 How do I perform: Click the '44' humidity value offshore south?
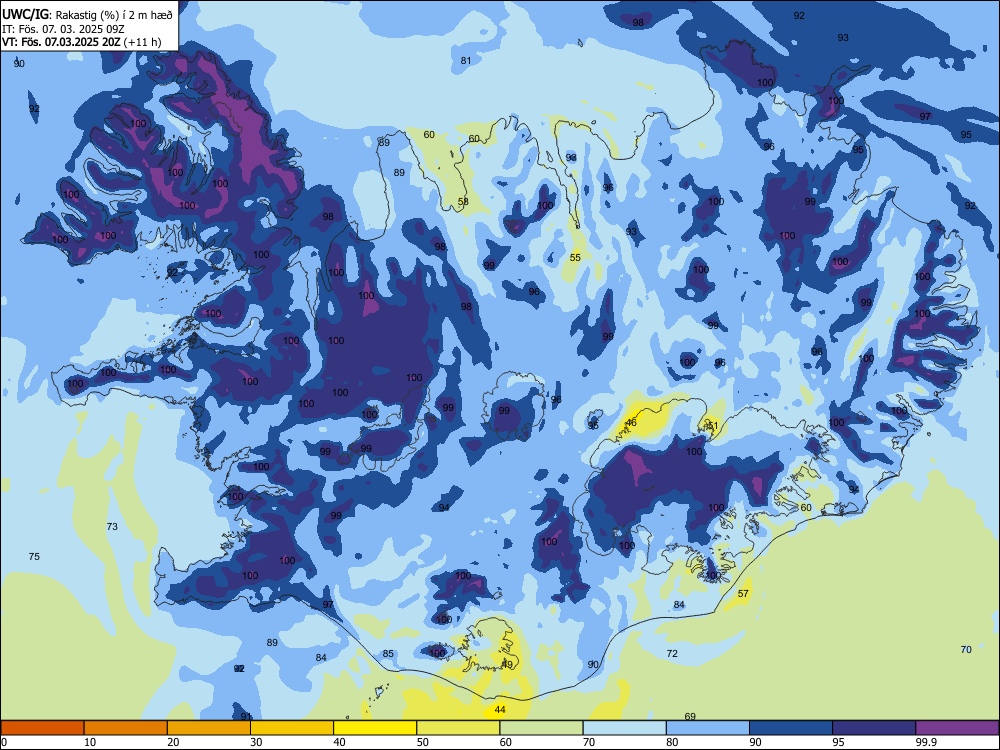click(x=500, y=709)
